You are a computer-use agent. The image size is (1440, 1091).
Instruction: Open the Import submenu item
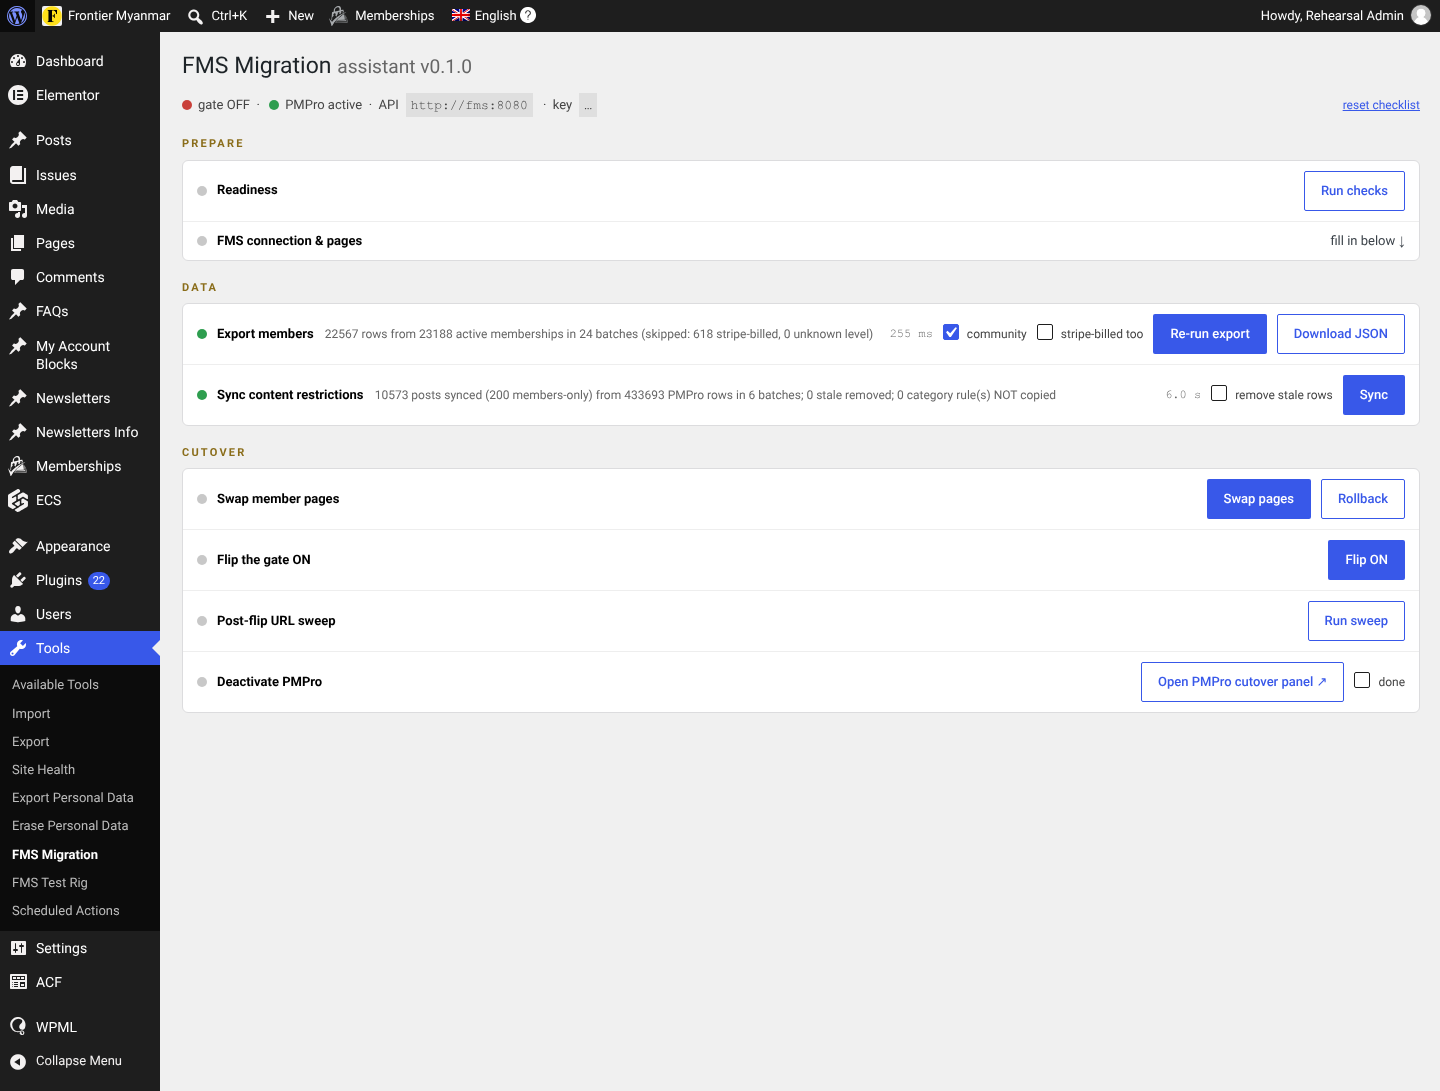tap(31, 714)
